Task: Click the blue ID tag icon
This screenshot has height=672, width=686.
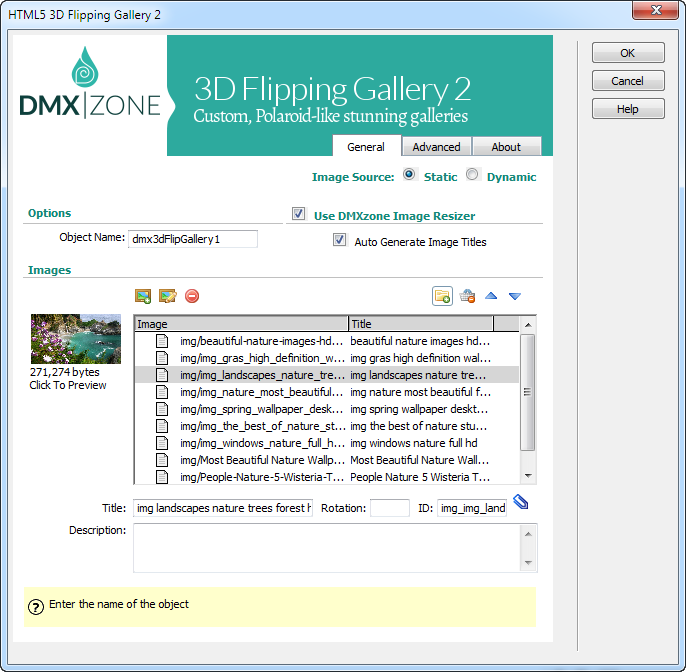Action: click(x=521, y=502)
